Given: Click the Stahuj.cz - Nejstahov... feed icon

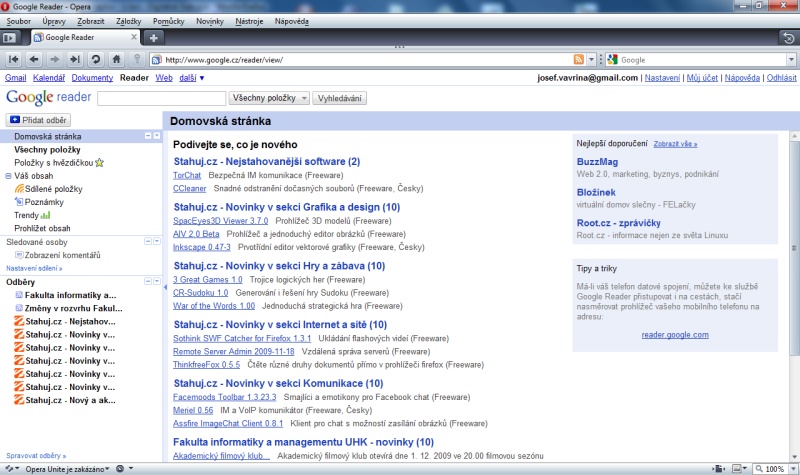Looking at the screenshot, I should point(19,321).
